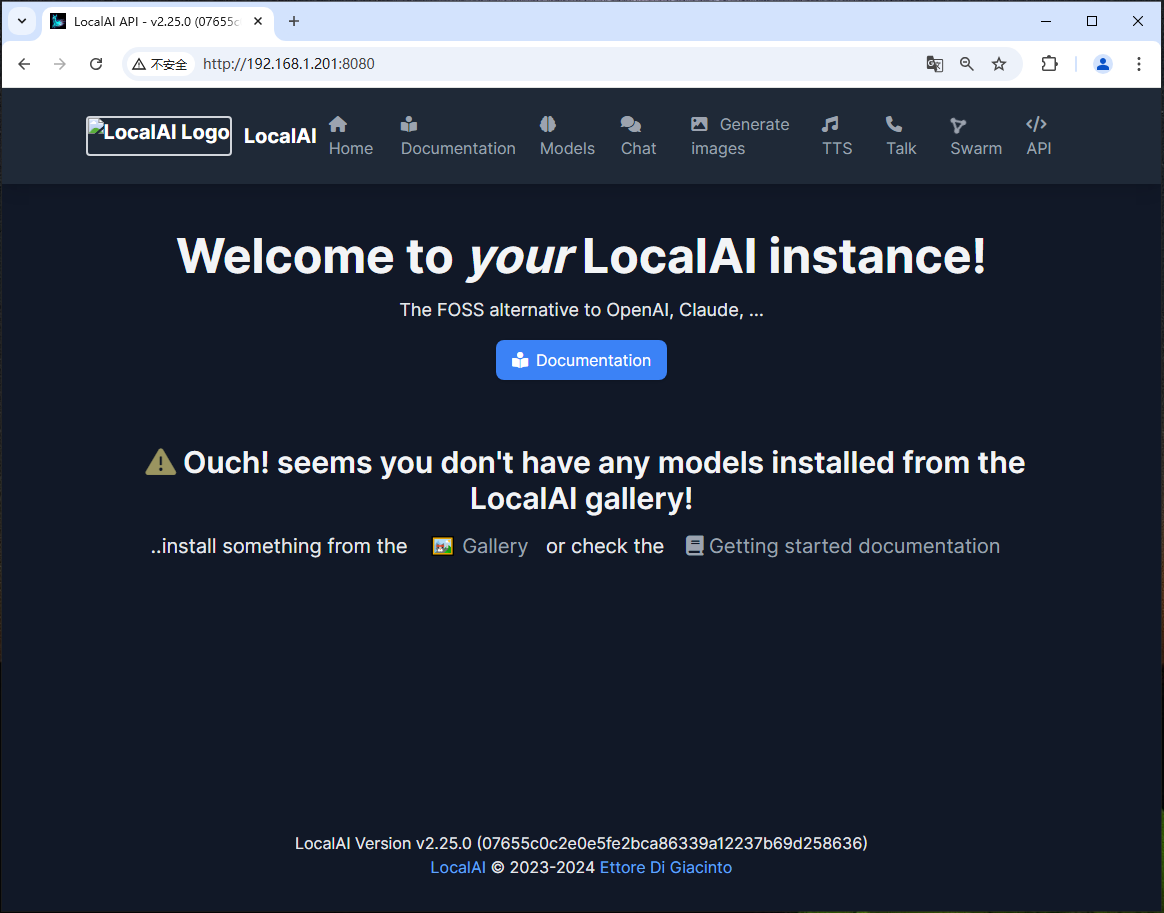
Task: Click the bookmark star icon
Action: (999, 63)
